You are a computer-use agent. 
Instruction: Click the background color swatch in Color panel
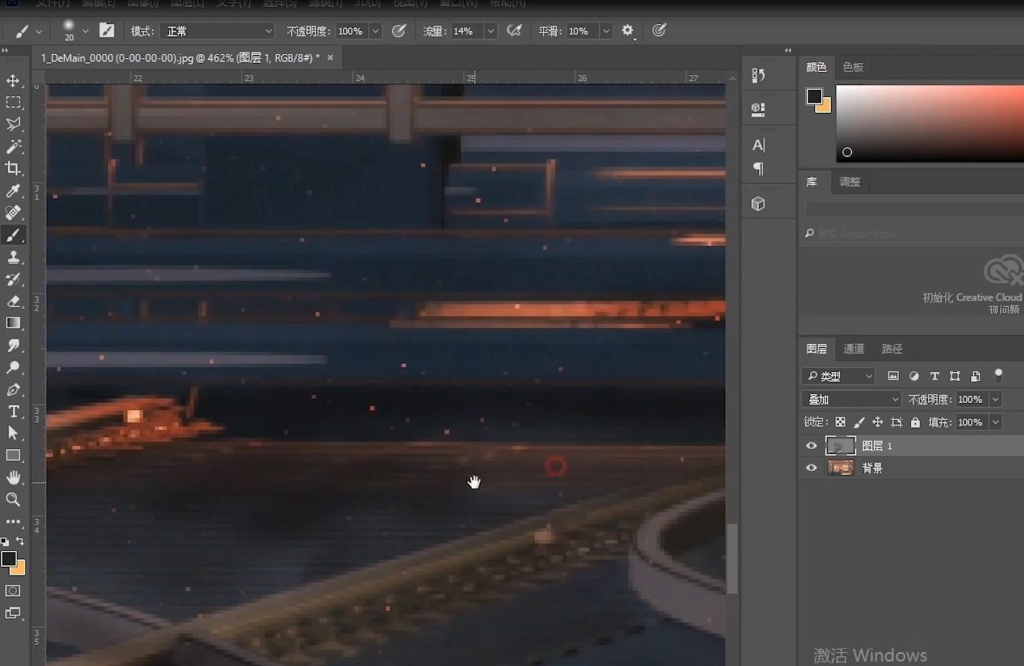click(824, 106)
